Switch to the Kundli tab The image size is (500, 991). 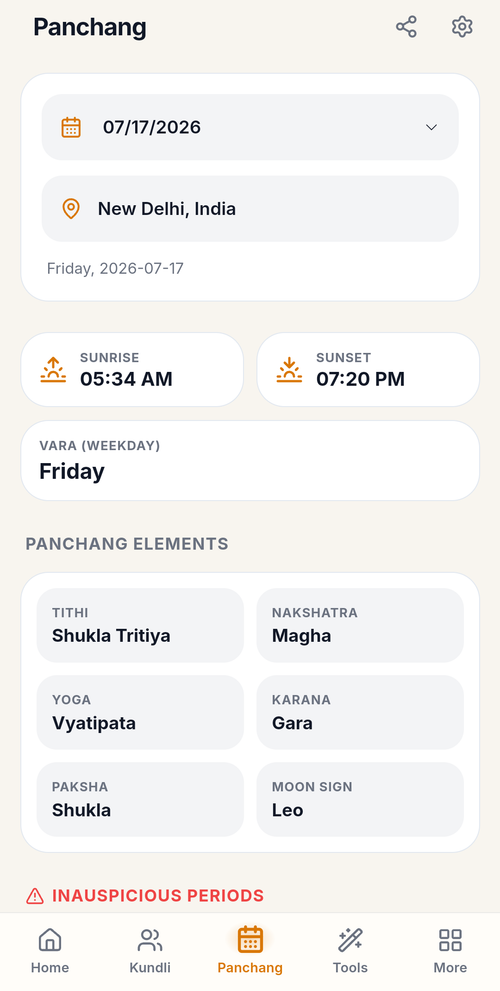click(x=150, y=951)
